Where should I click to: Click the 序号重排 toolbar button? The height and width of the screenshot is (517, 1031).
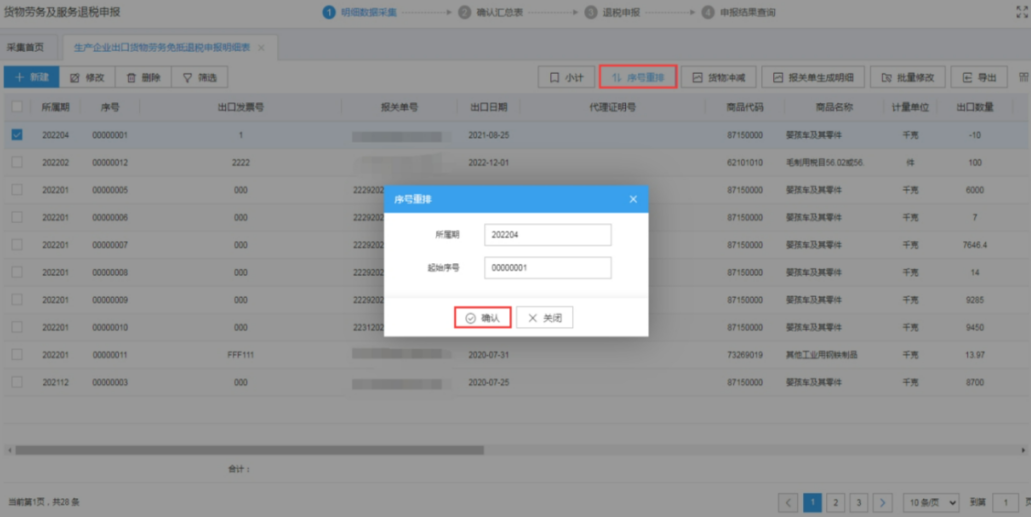click(638, 77)
